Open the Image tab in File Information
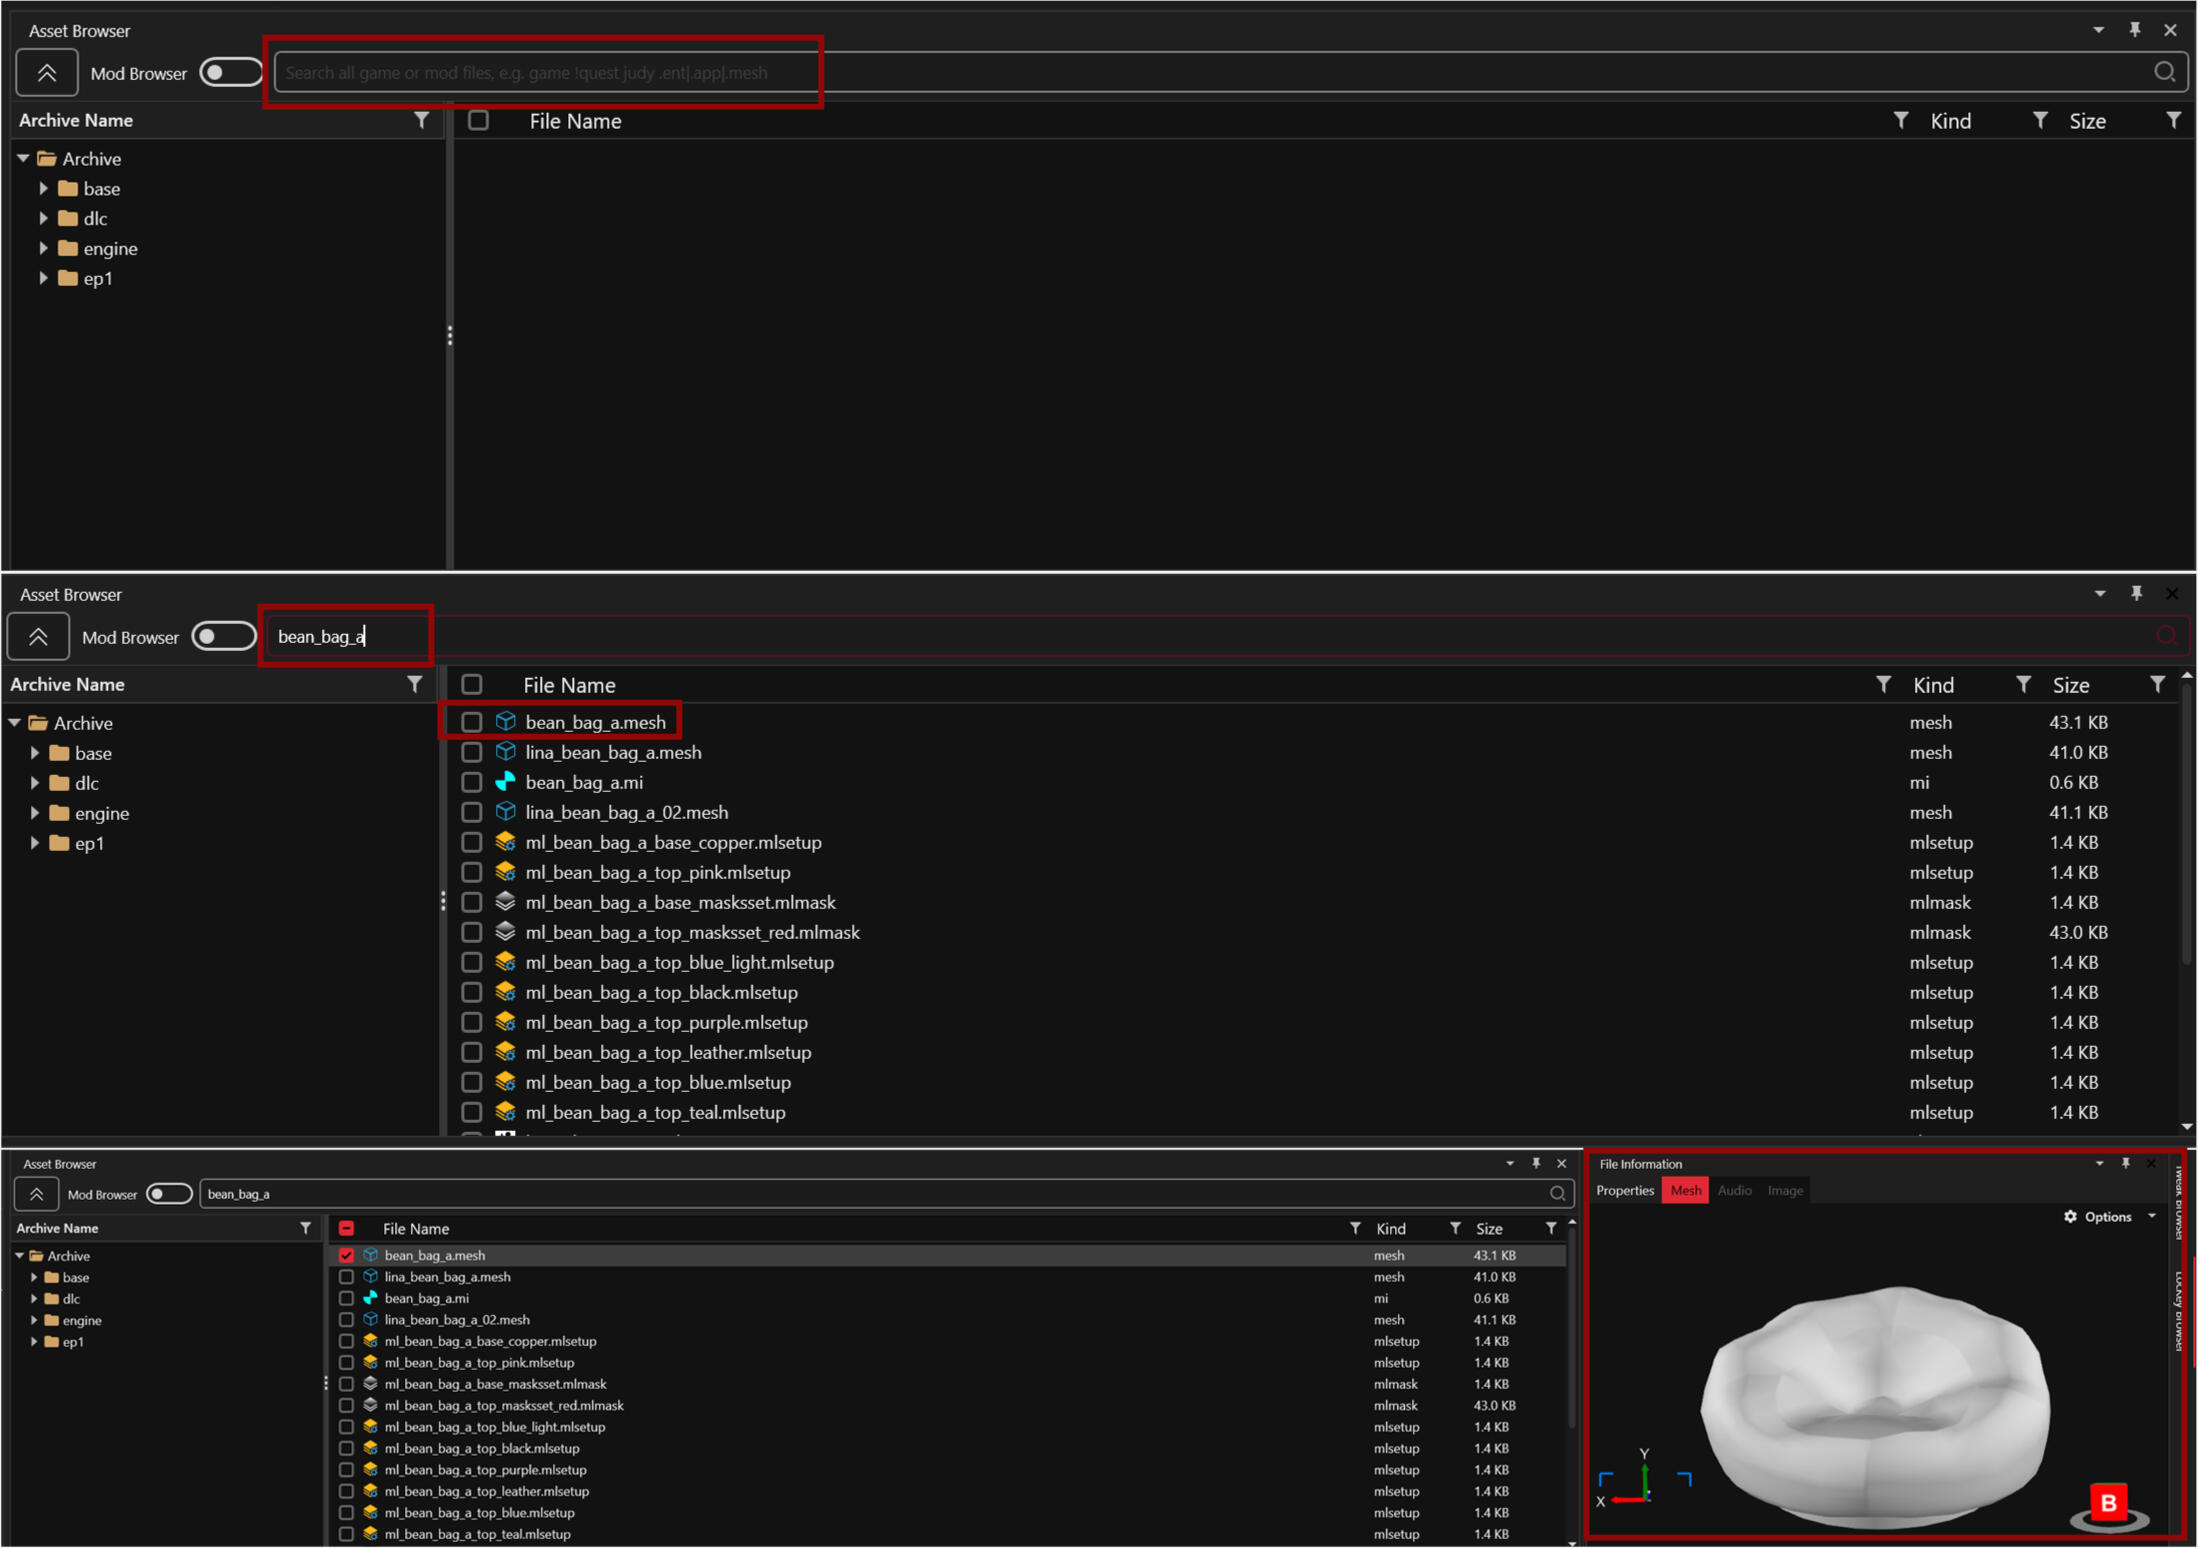 (x=1784, y=1190)
